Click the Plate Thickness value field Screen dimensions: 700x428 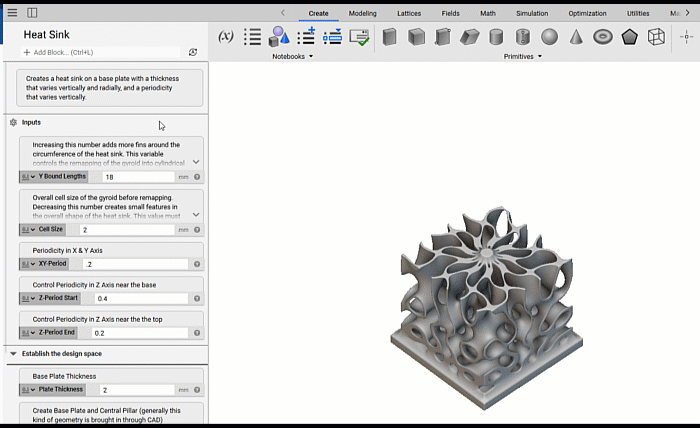(x=137, y=390)
